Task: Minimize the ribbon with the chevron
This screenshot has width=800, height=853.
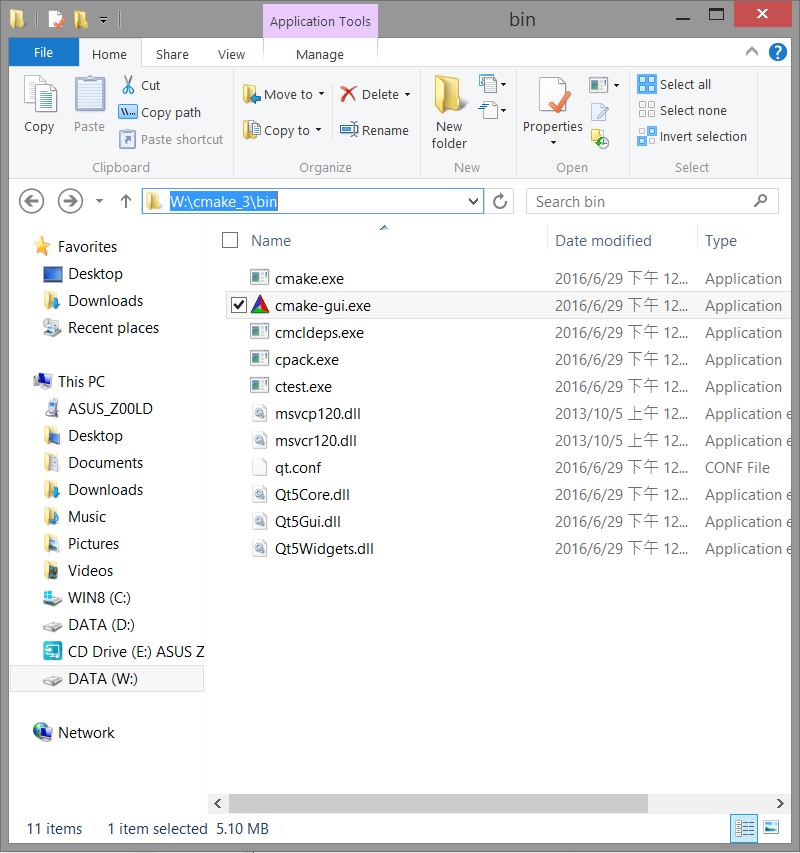Action: point(752,52)
